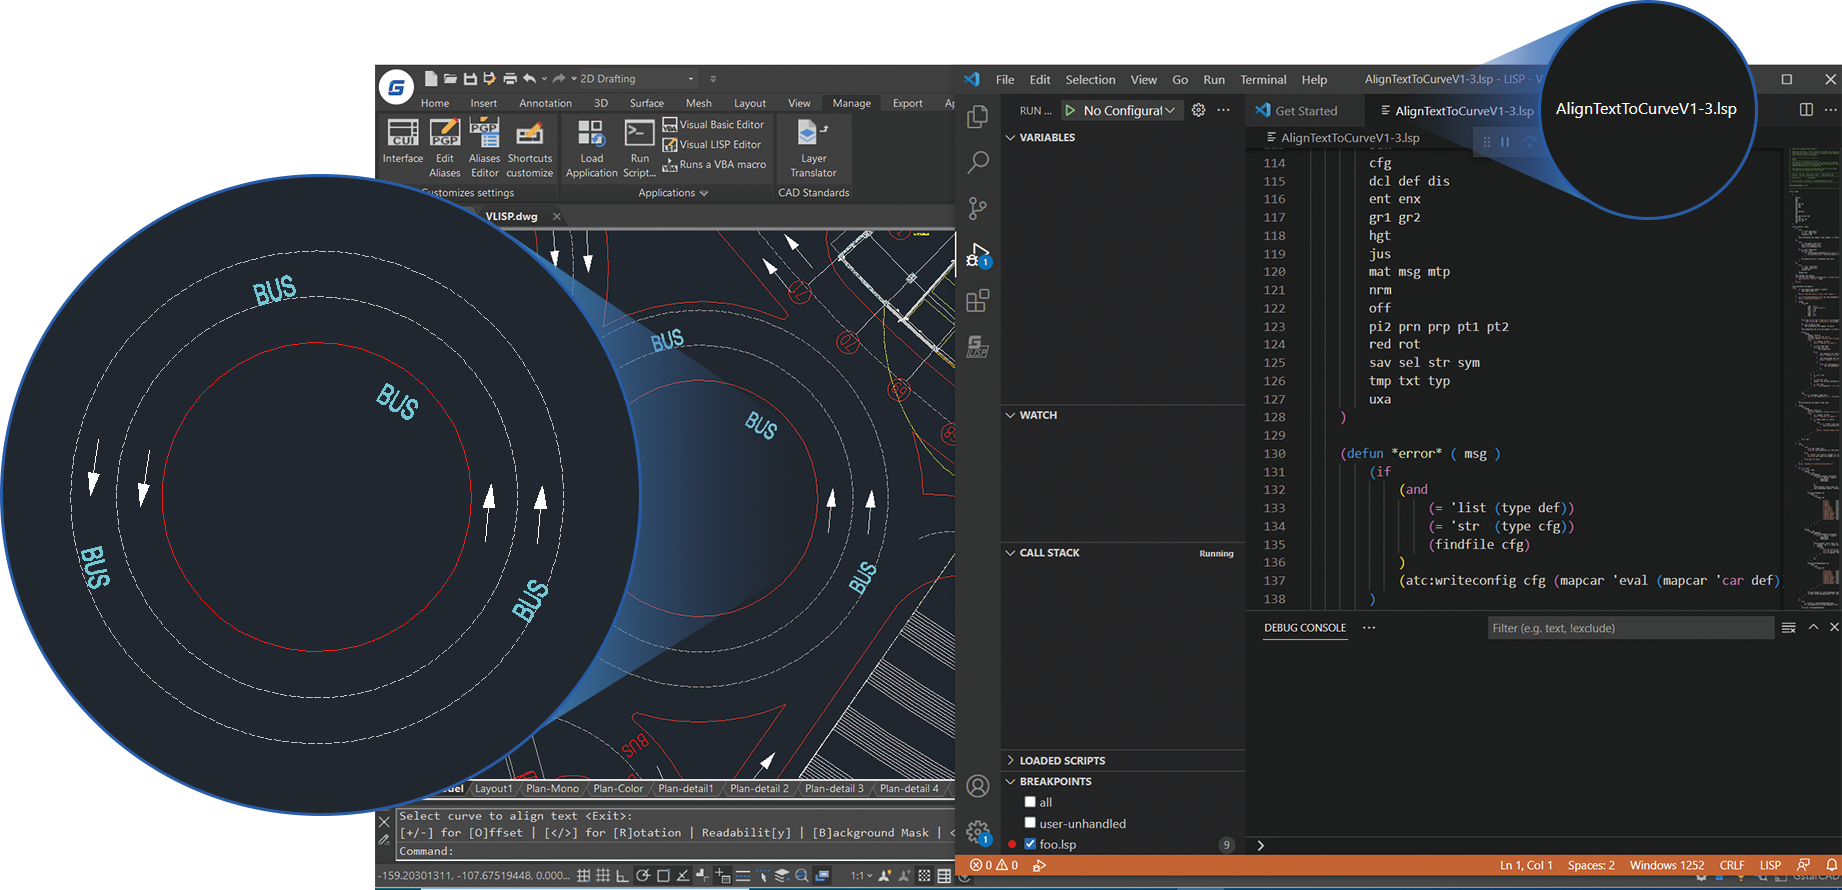Click the LISP language mode in status bar
This screenshot has height=890, width=1842.
click(x=1770, y=865)
